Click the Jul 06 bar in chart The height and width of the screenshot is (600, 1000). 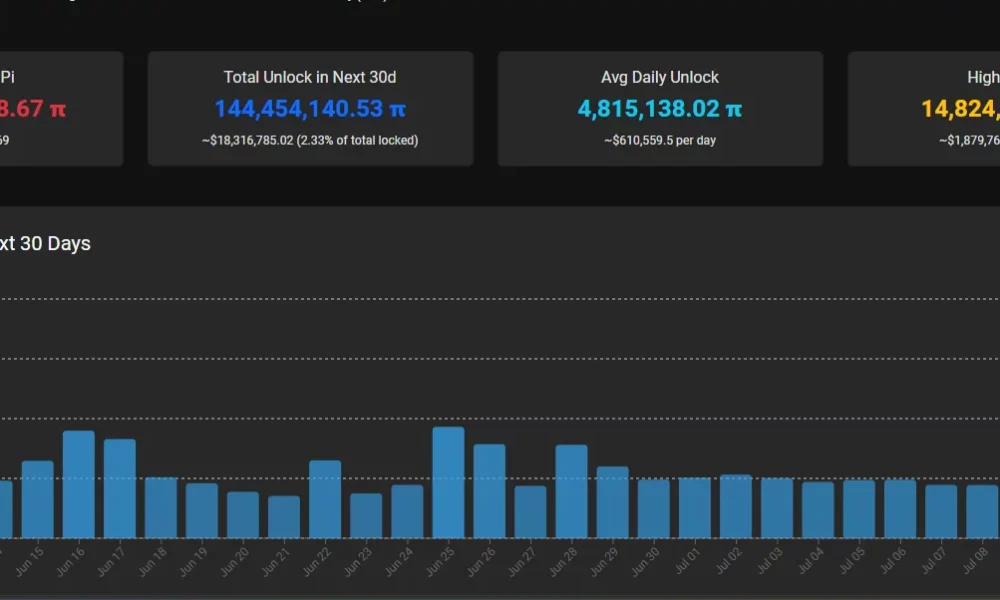click(x=900, y=509)
